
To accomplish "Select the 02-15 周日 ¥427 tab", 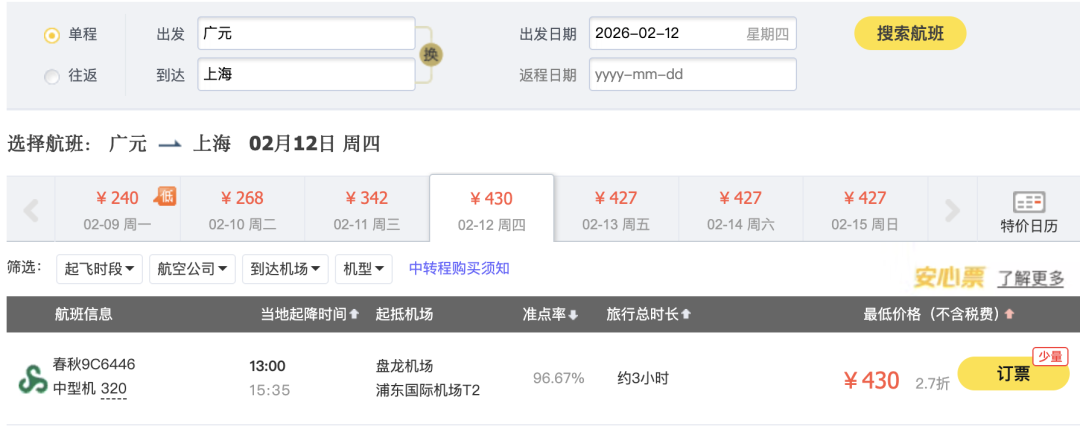I will point(865,210).
